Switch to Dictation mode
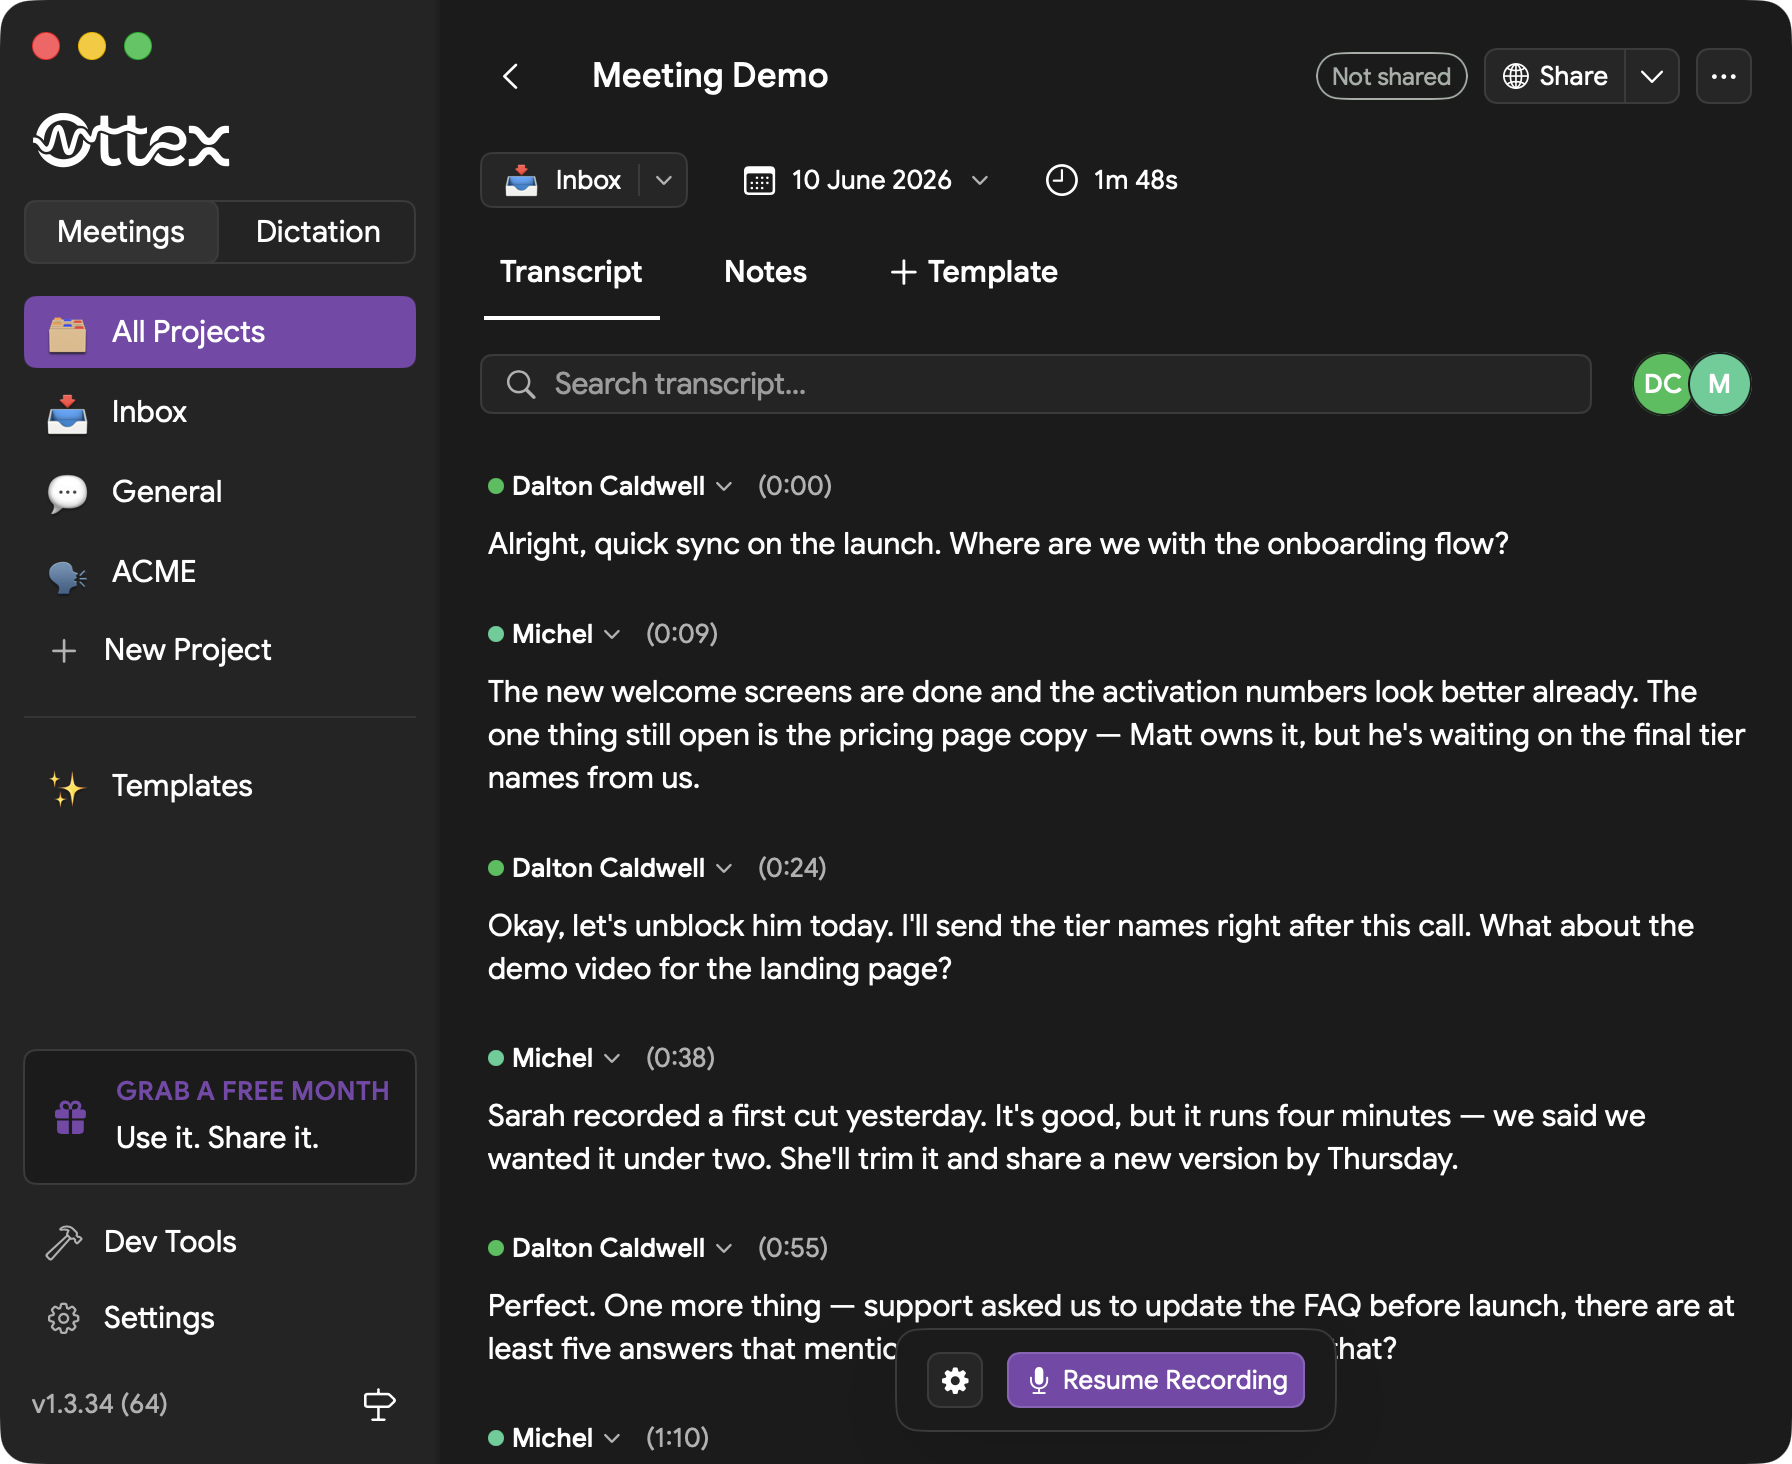Image resolution: width=1792 pixels, height=1464 pixels. pyautogui.click(x=318, y=232)
